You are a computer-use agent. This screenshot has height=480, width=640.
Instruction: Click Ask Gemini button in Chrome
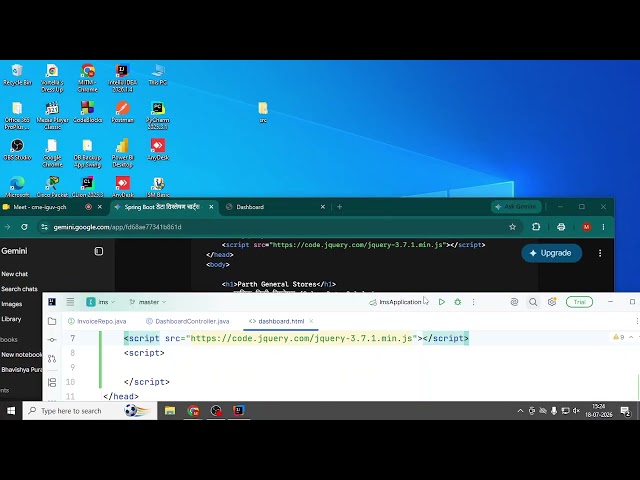516,207
